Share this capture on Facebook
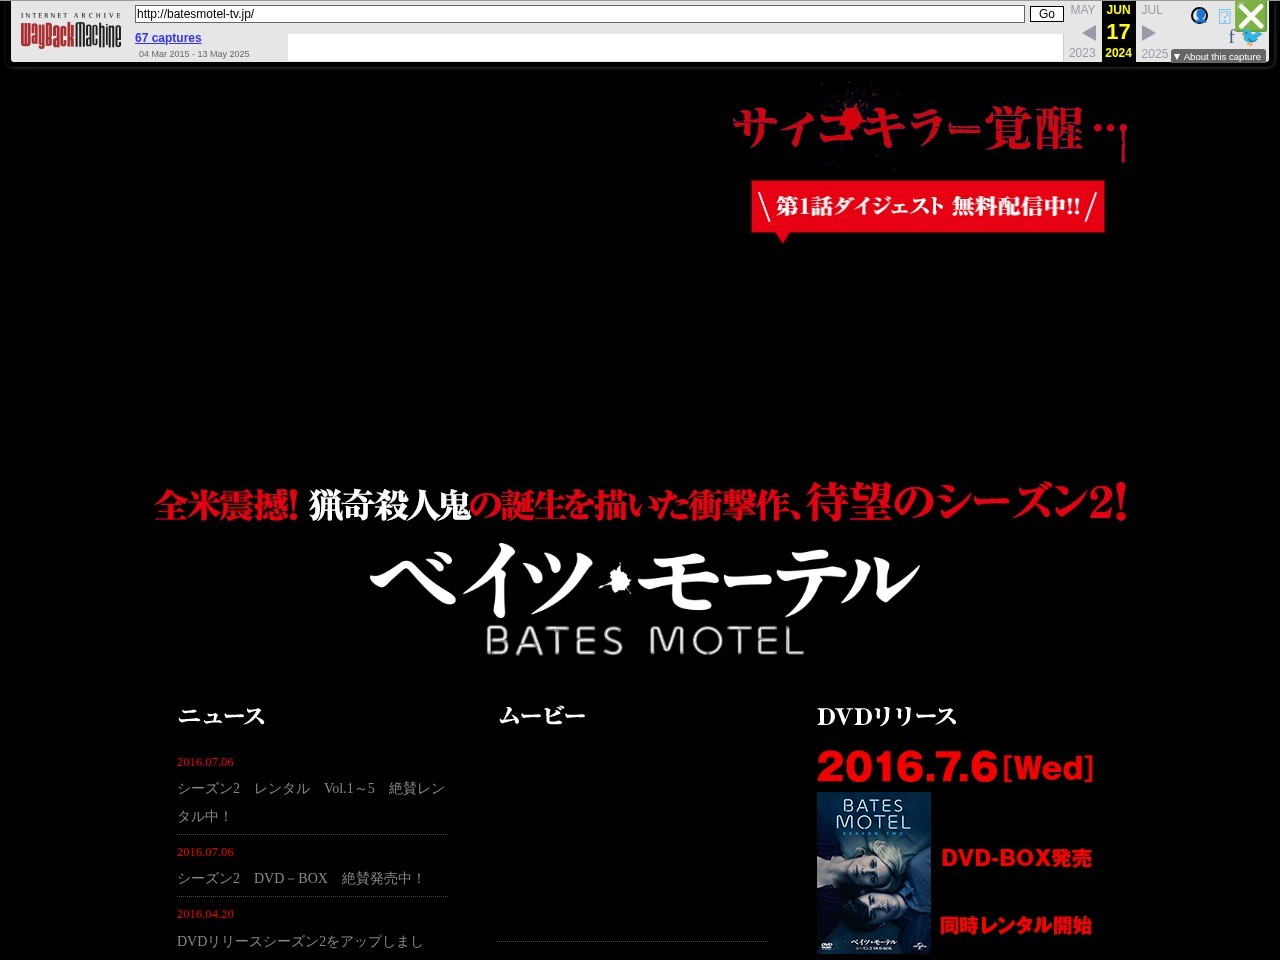Screen dimensions: 1280x960 pos(1231,37)
